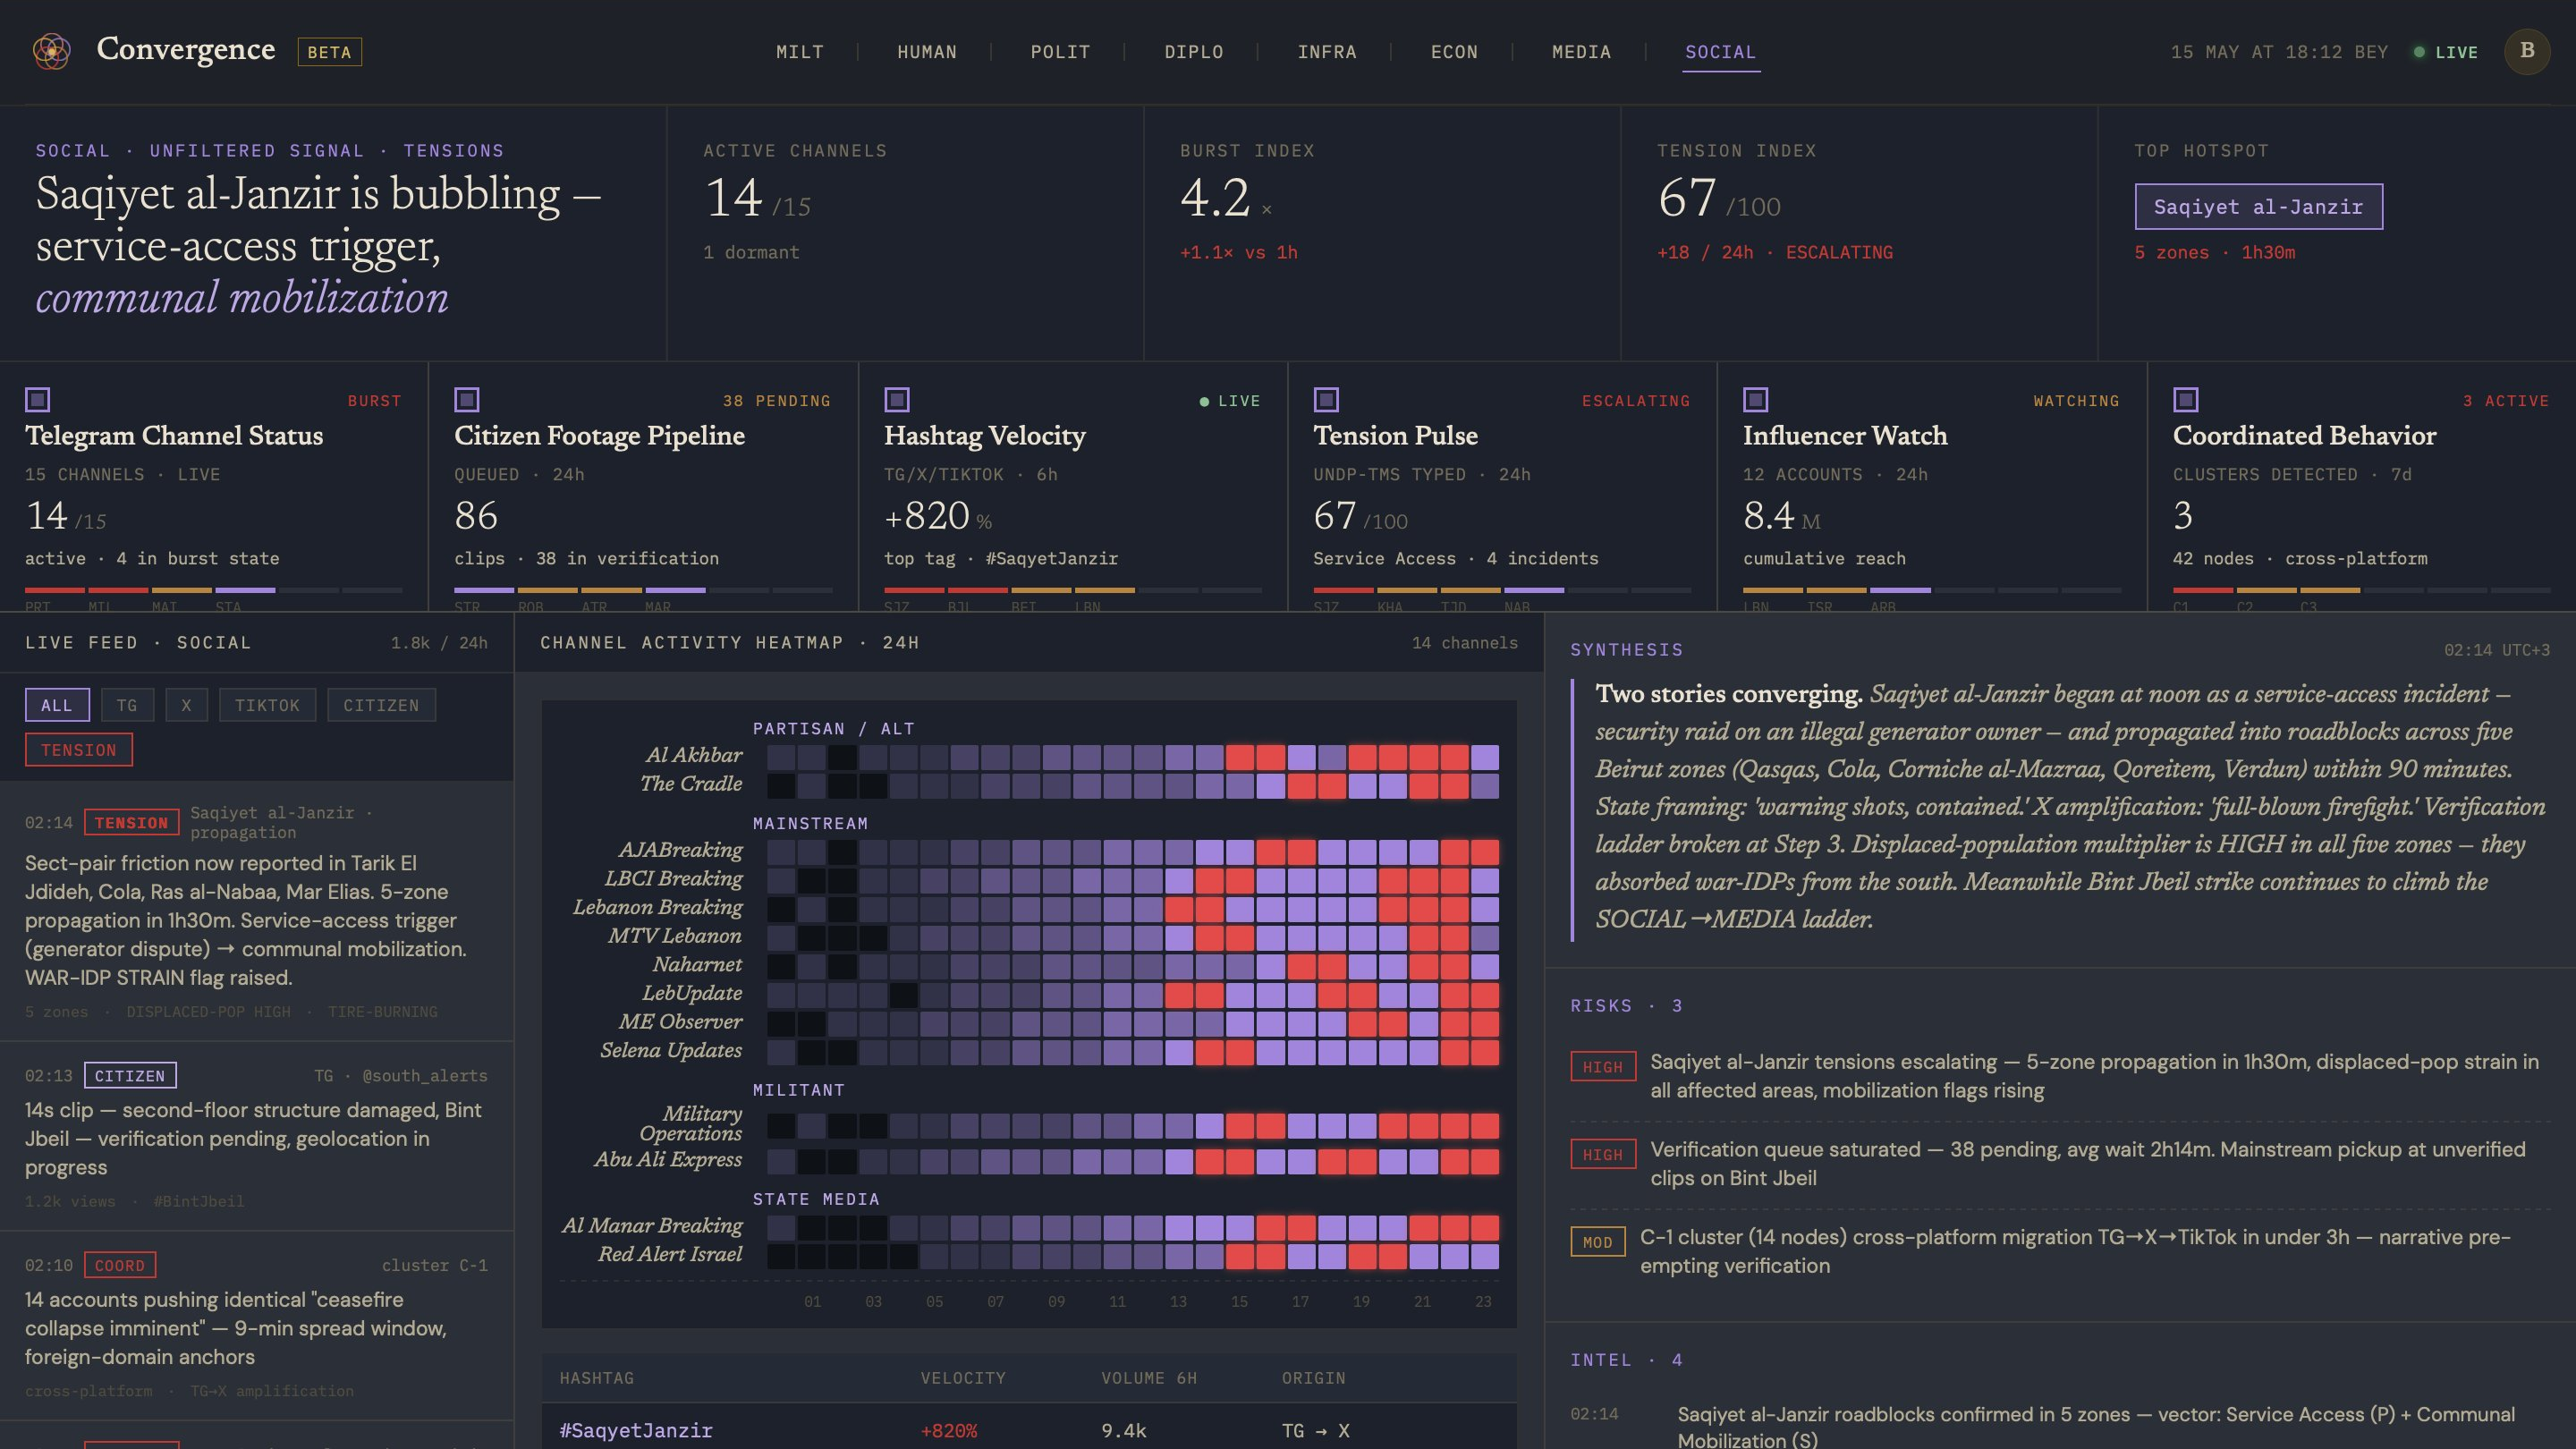Screen dimensions: 2576x1449
Task: Click the COORD tag on 02:10 feed item
Action: pyautogui.click(x=119, y=1265)
